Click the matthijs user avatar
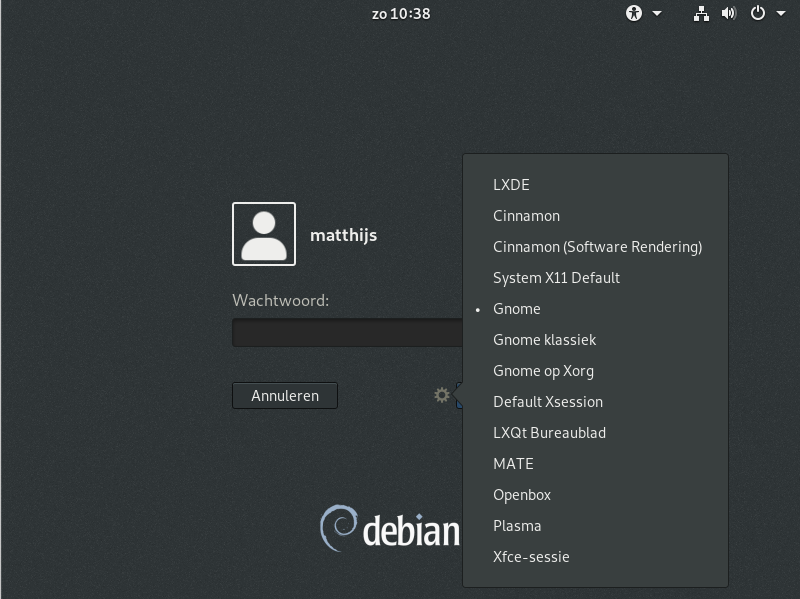The width and height of the screenshot is (800, 599). pos(264,234)
